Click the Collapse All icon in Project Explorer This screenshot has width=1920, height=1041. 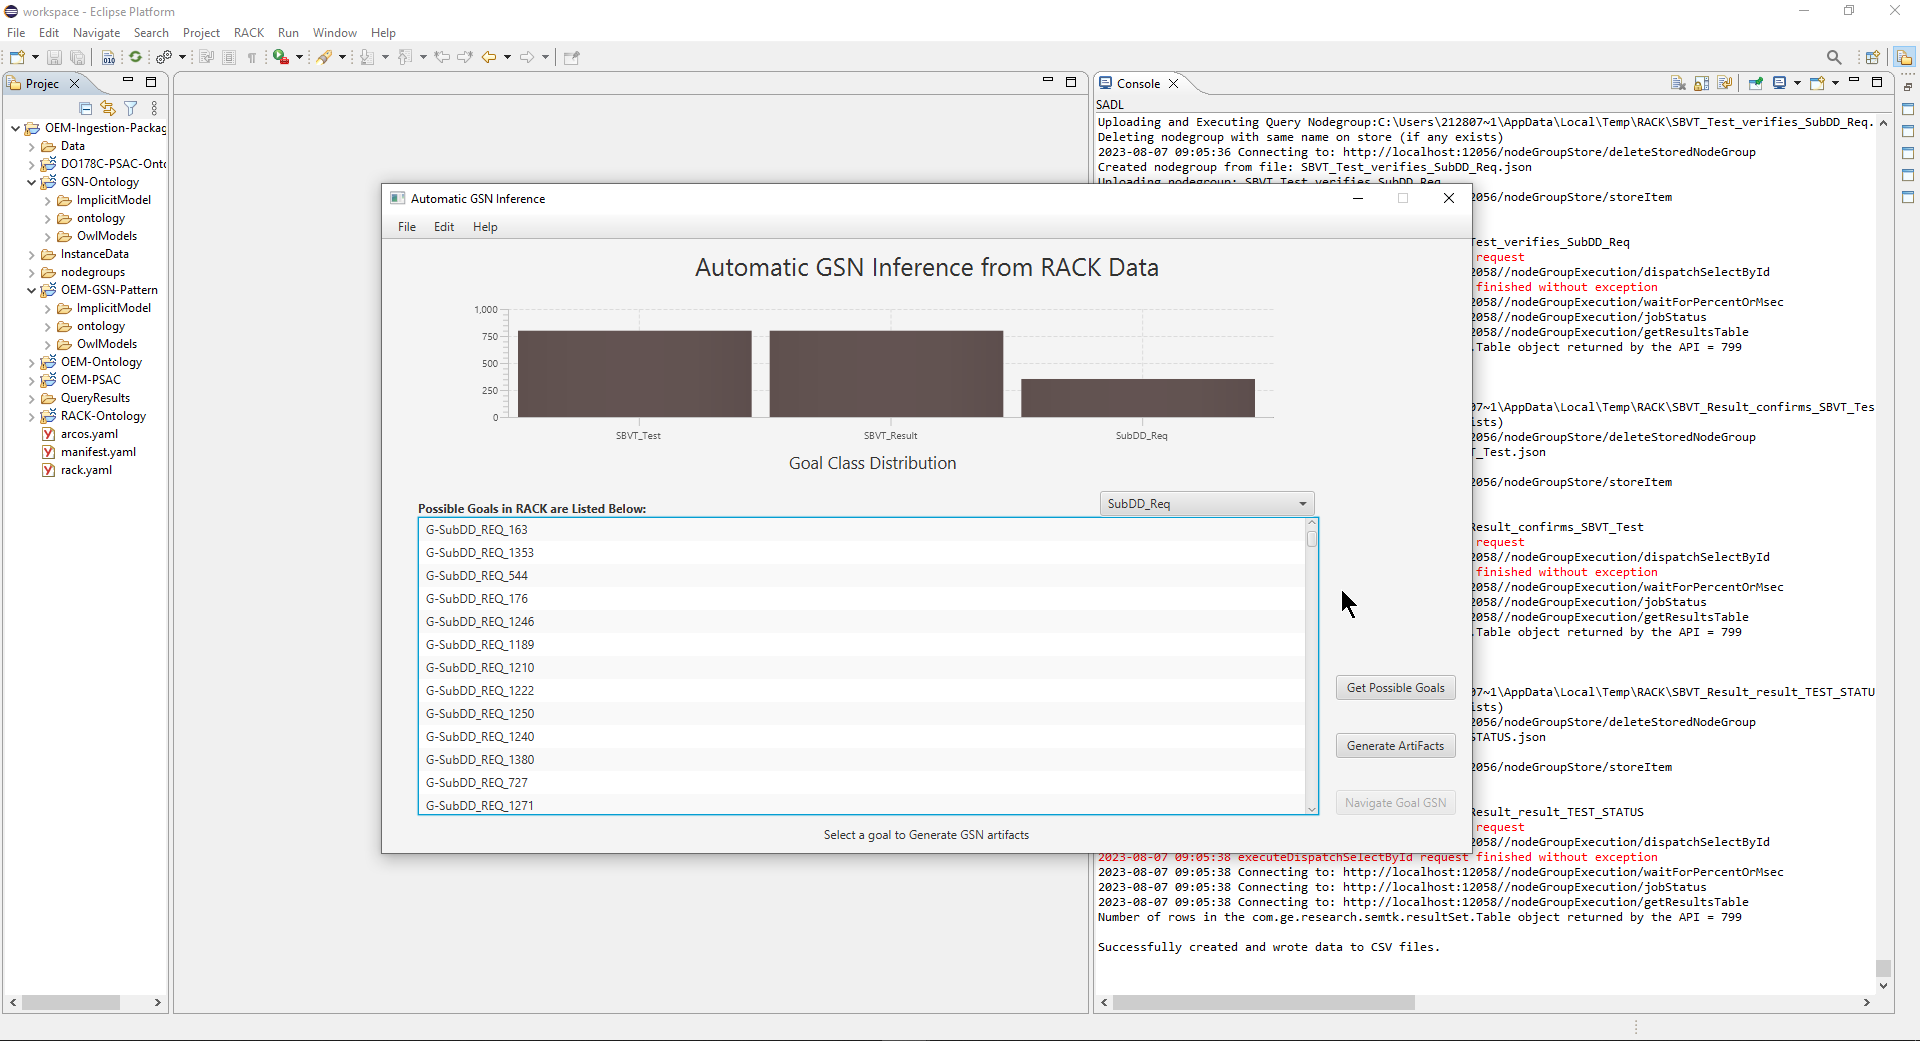point(86,108)
